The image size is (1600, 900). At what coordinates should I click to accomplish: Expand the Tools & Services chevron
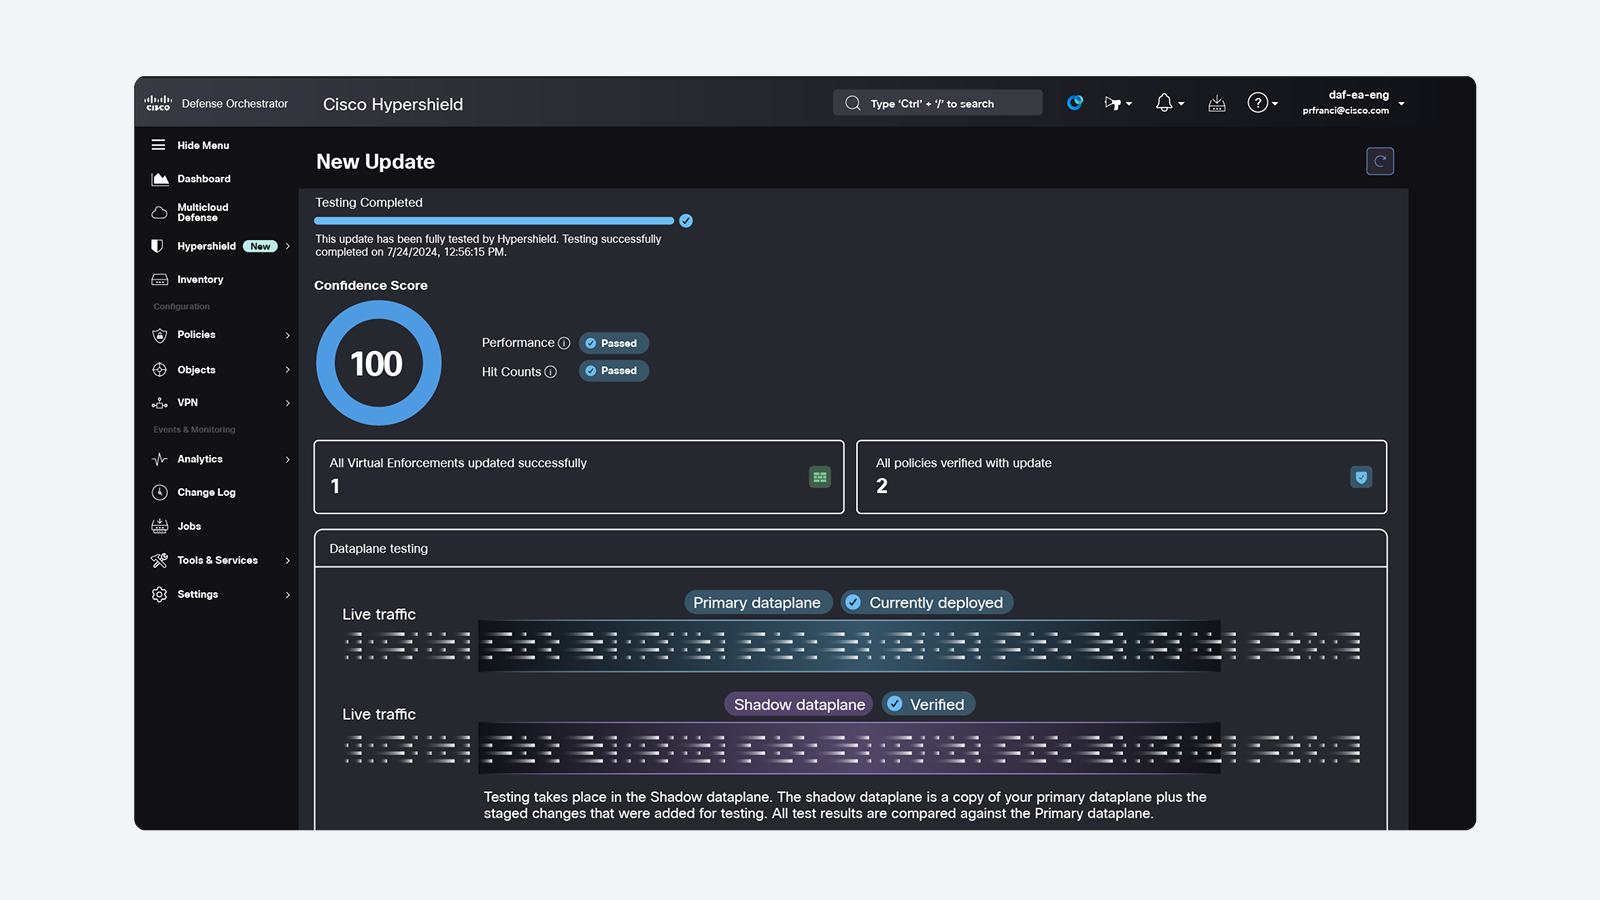288,560
